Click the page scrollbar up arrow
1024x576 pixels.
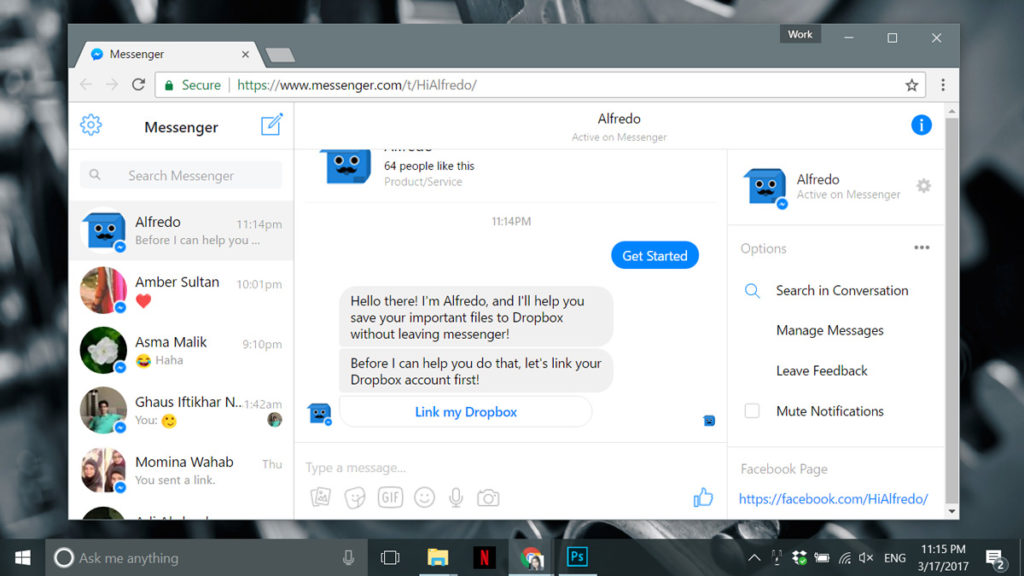(x=952, y=112)
